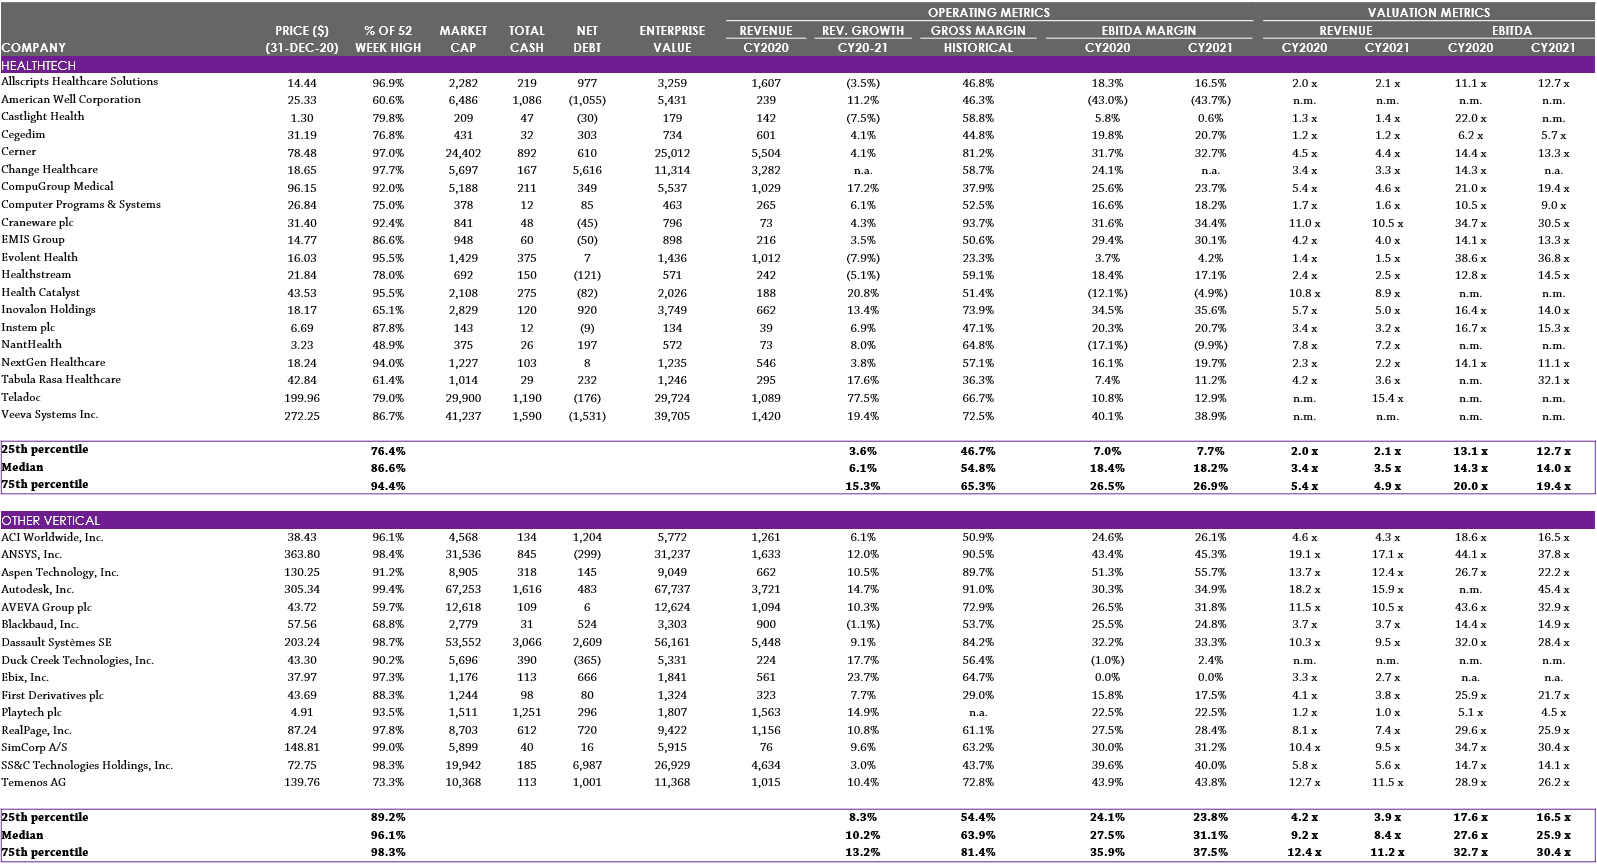Viewport: 1597px width, 868px height.
Task: Click Teladoc revenue growth 77.5%
Action: click(863, 398)
